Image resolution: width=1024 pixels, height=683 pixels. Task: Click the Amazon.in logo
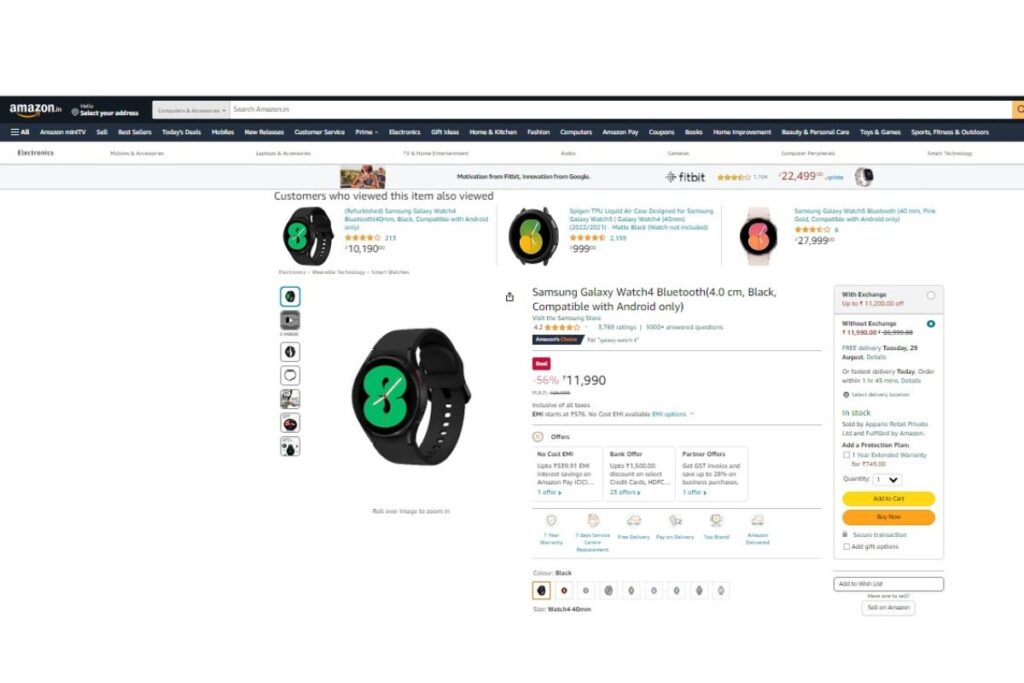(x=35, y=110)
